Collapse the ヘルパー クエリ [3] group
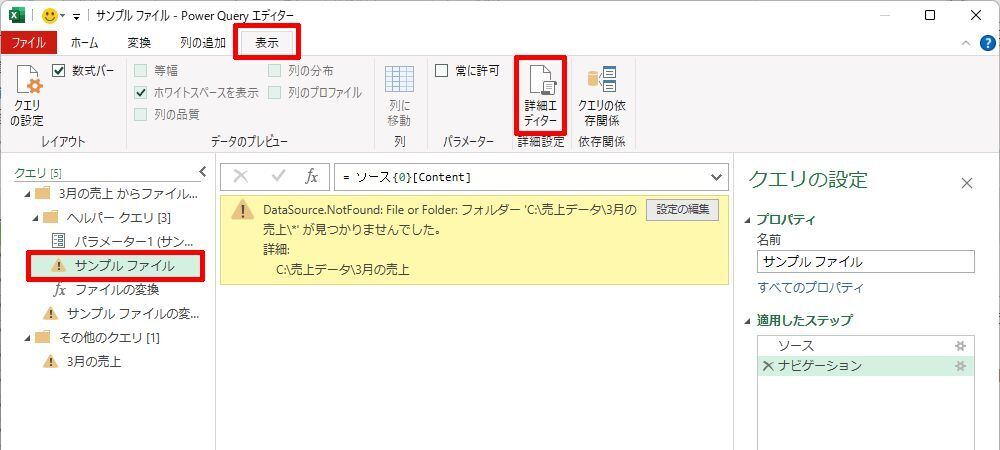 pos(35,218)
